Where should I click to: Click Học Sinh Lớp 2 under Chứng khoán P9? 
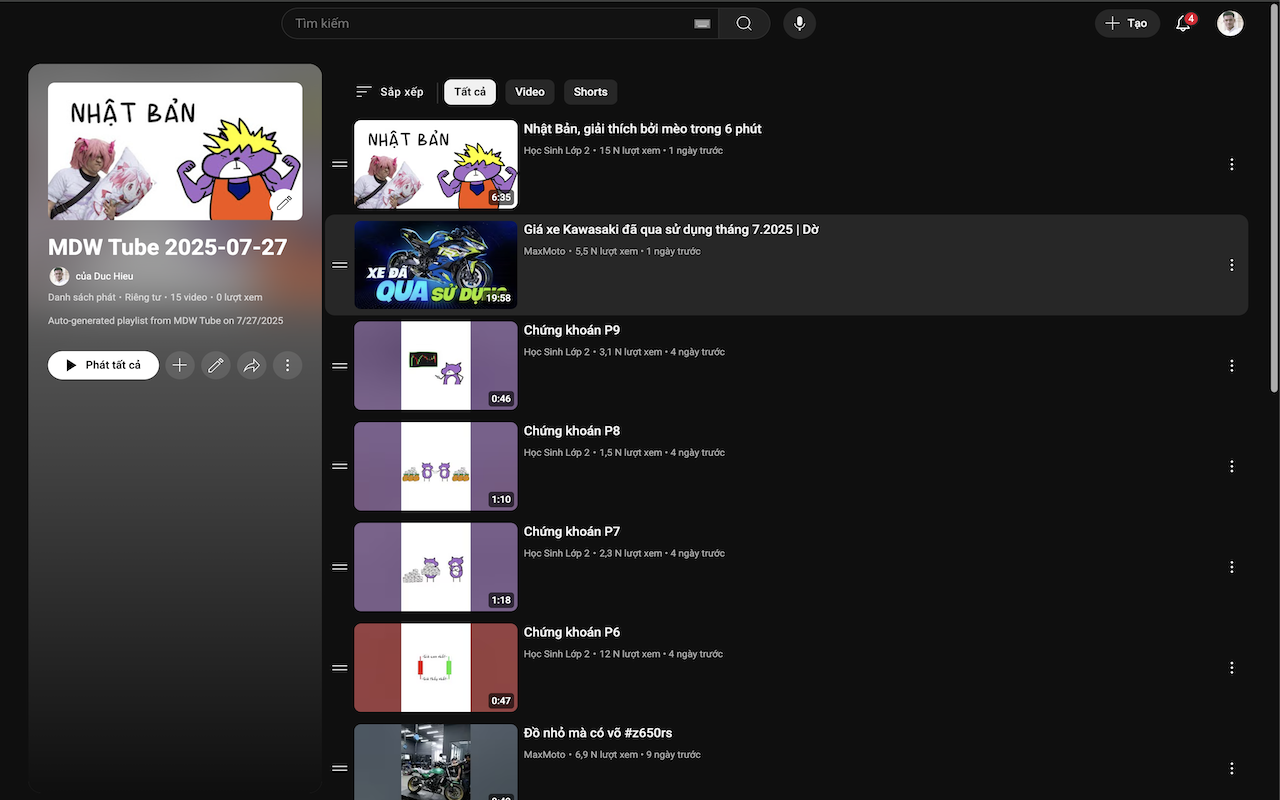pyautogui.click(x=556, y=352)
